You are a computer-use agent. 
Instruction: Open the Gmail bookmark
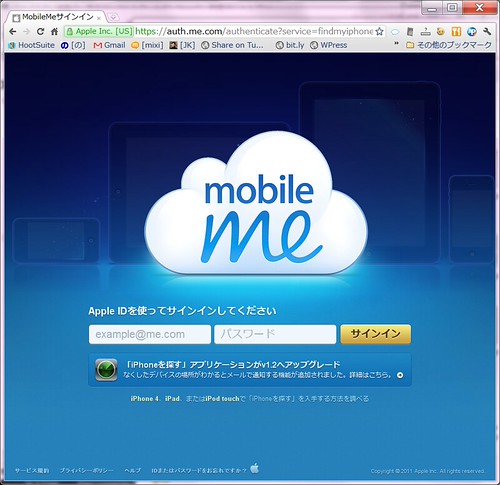[110, 45]
